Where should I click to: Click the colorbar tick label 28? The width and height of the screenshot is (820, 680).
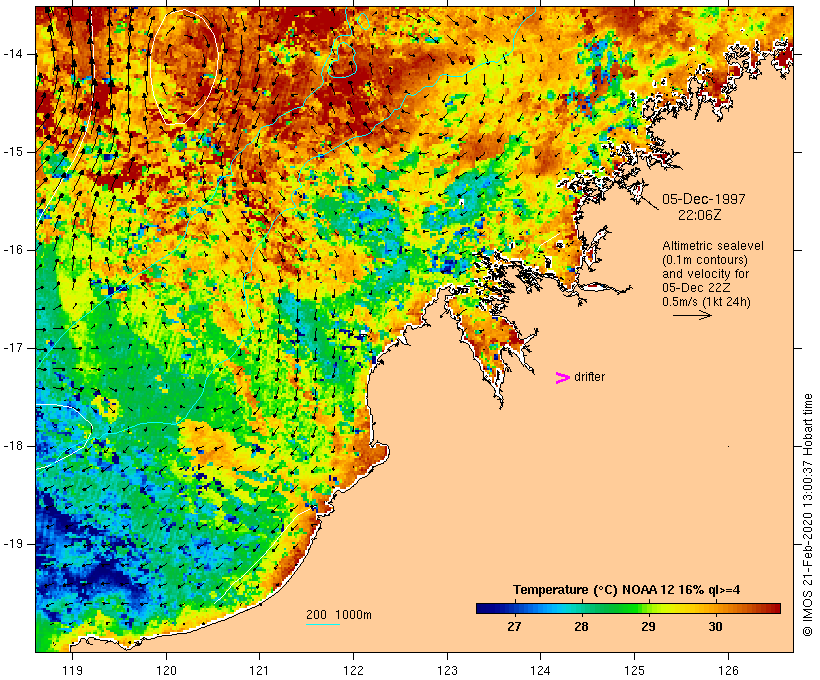point(581,626)
